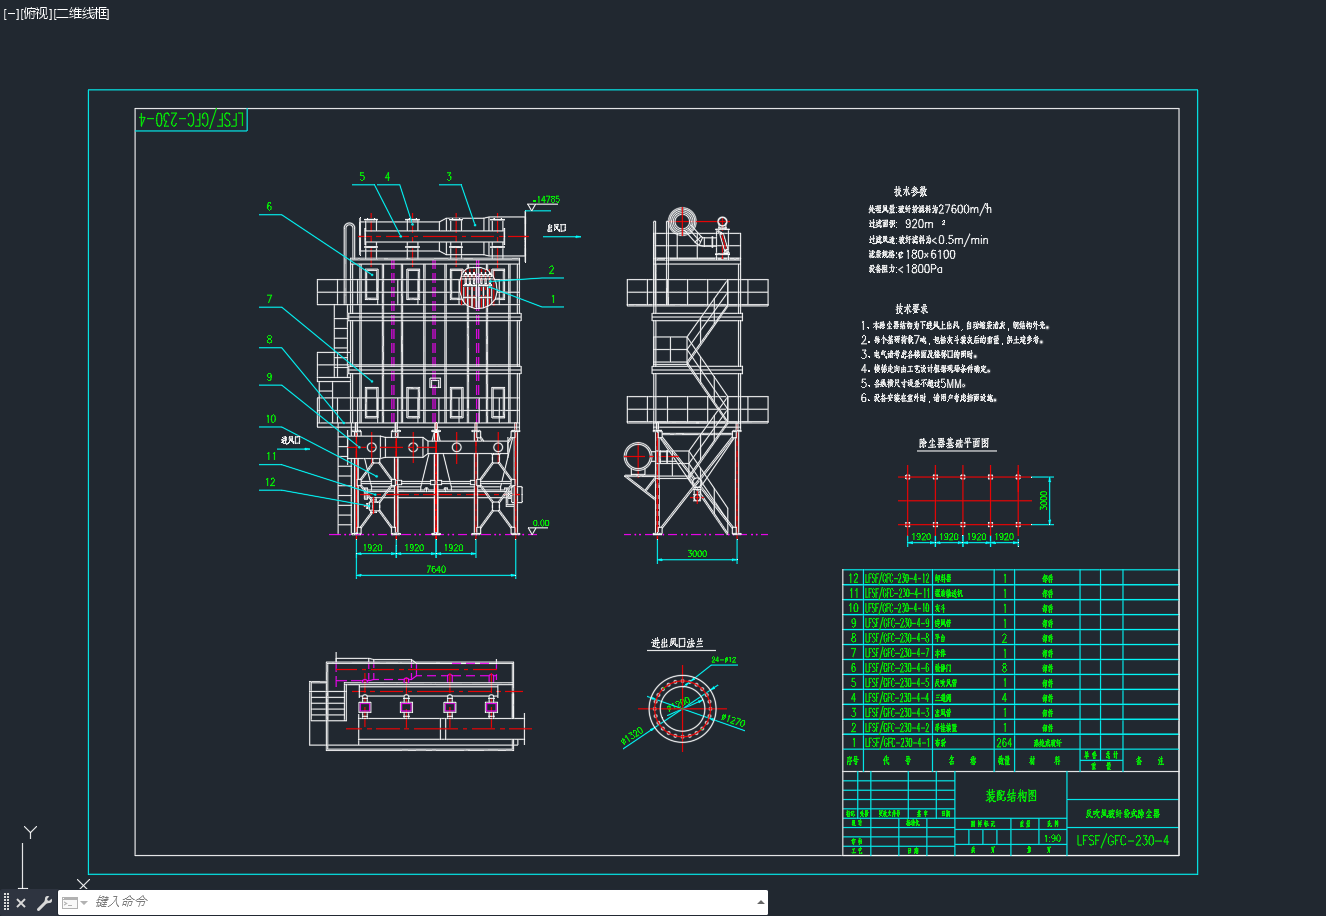
Task: Select the mirrored LFSF/GFC-230-4 label at sheet corner
Action: pos(192,119)
